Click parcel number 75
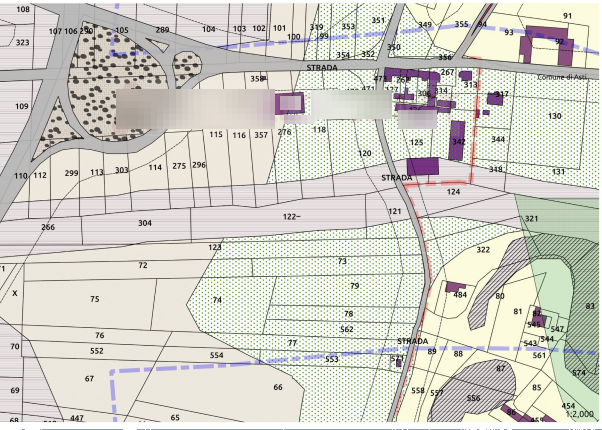Image resolution: width=602 pixels, height=430 pixels. [95, 299]
